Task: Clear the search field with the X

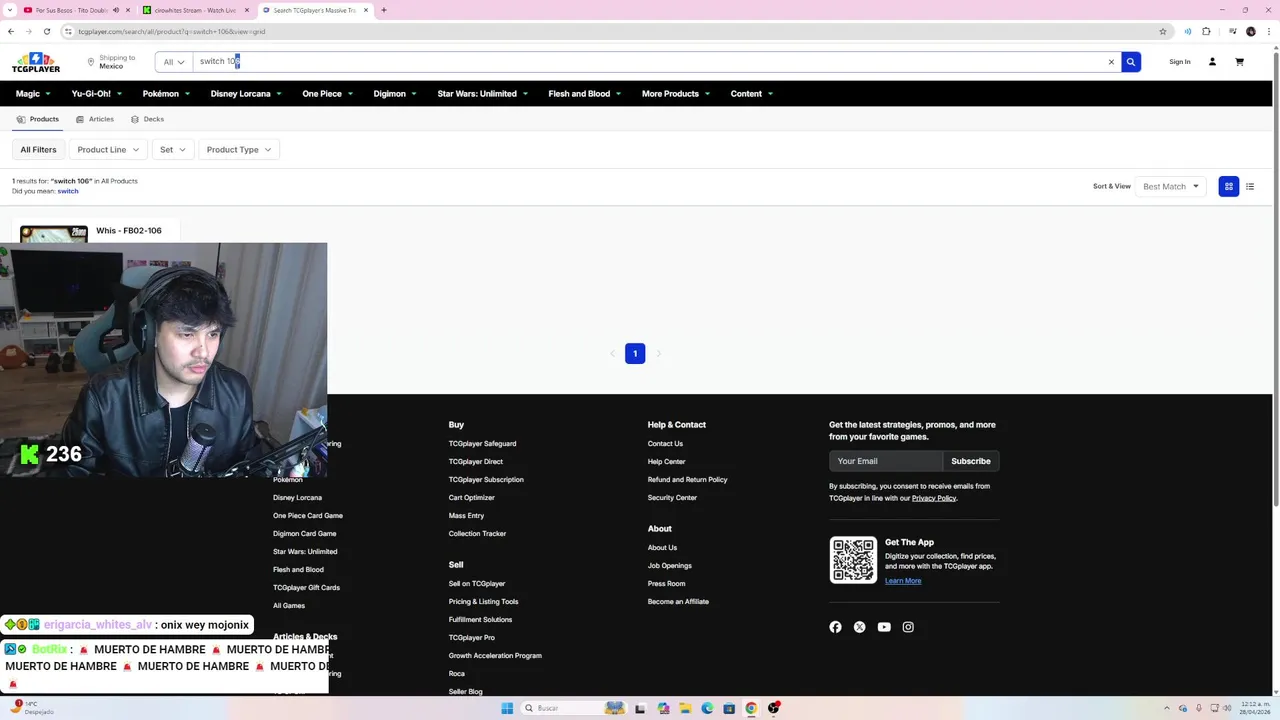Action: (1111, 62)
